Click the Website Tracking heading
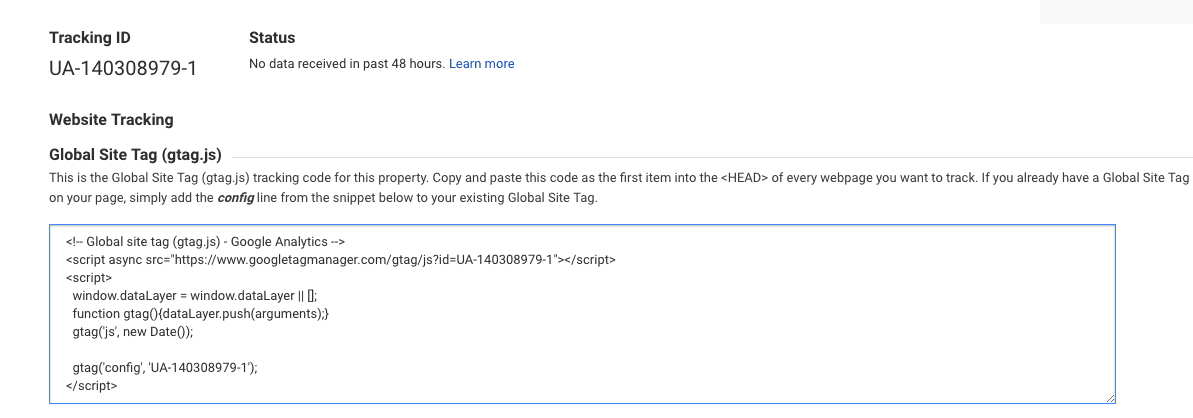The image size is (1193, 418). click(111, 120)
